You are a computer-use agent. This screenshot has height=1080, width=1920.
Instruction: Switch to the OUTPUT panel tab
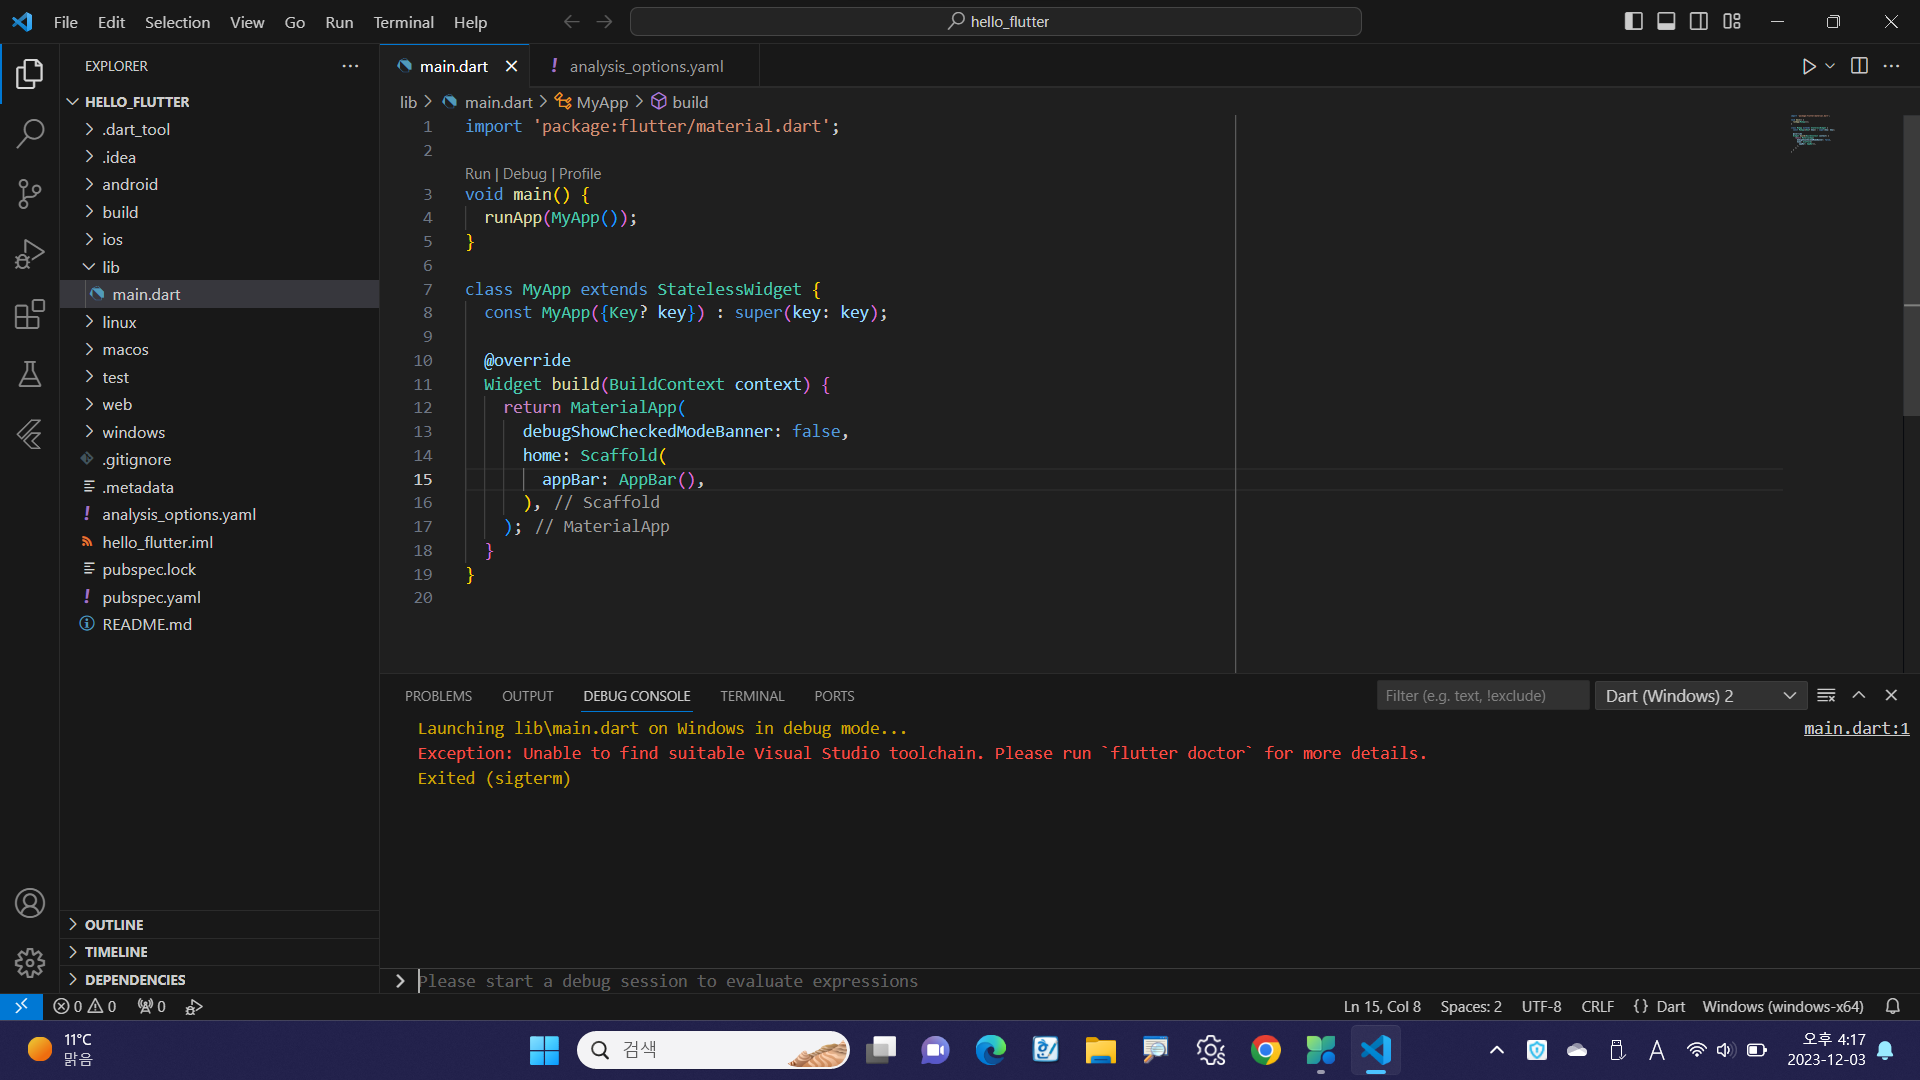[x=527, y=696]
